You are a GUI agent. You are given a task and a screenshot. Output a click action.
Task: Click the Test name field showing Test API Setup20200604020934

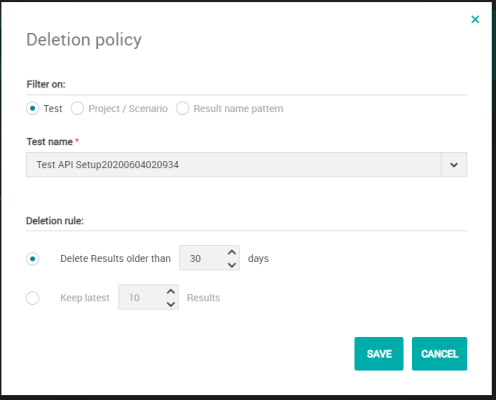tap(234, 165)
